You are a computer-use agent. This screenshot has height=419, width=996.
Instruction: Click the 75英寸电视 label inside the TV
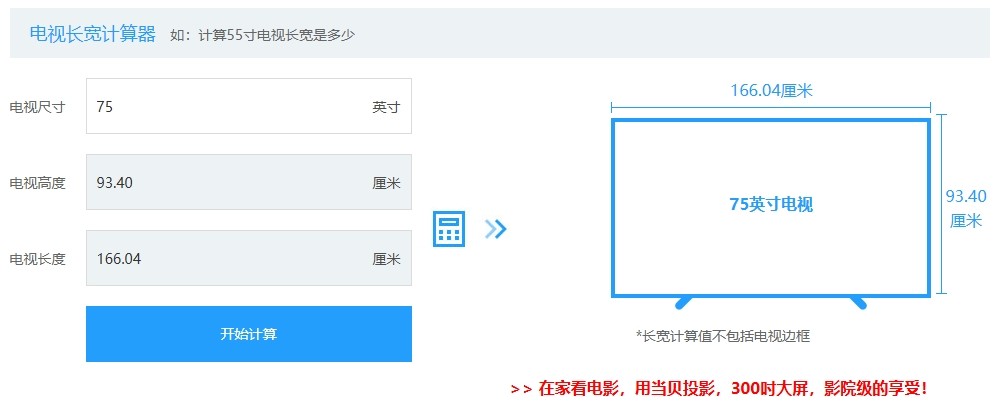point(771,204)
